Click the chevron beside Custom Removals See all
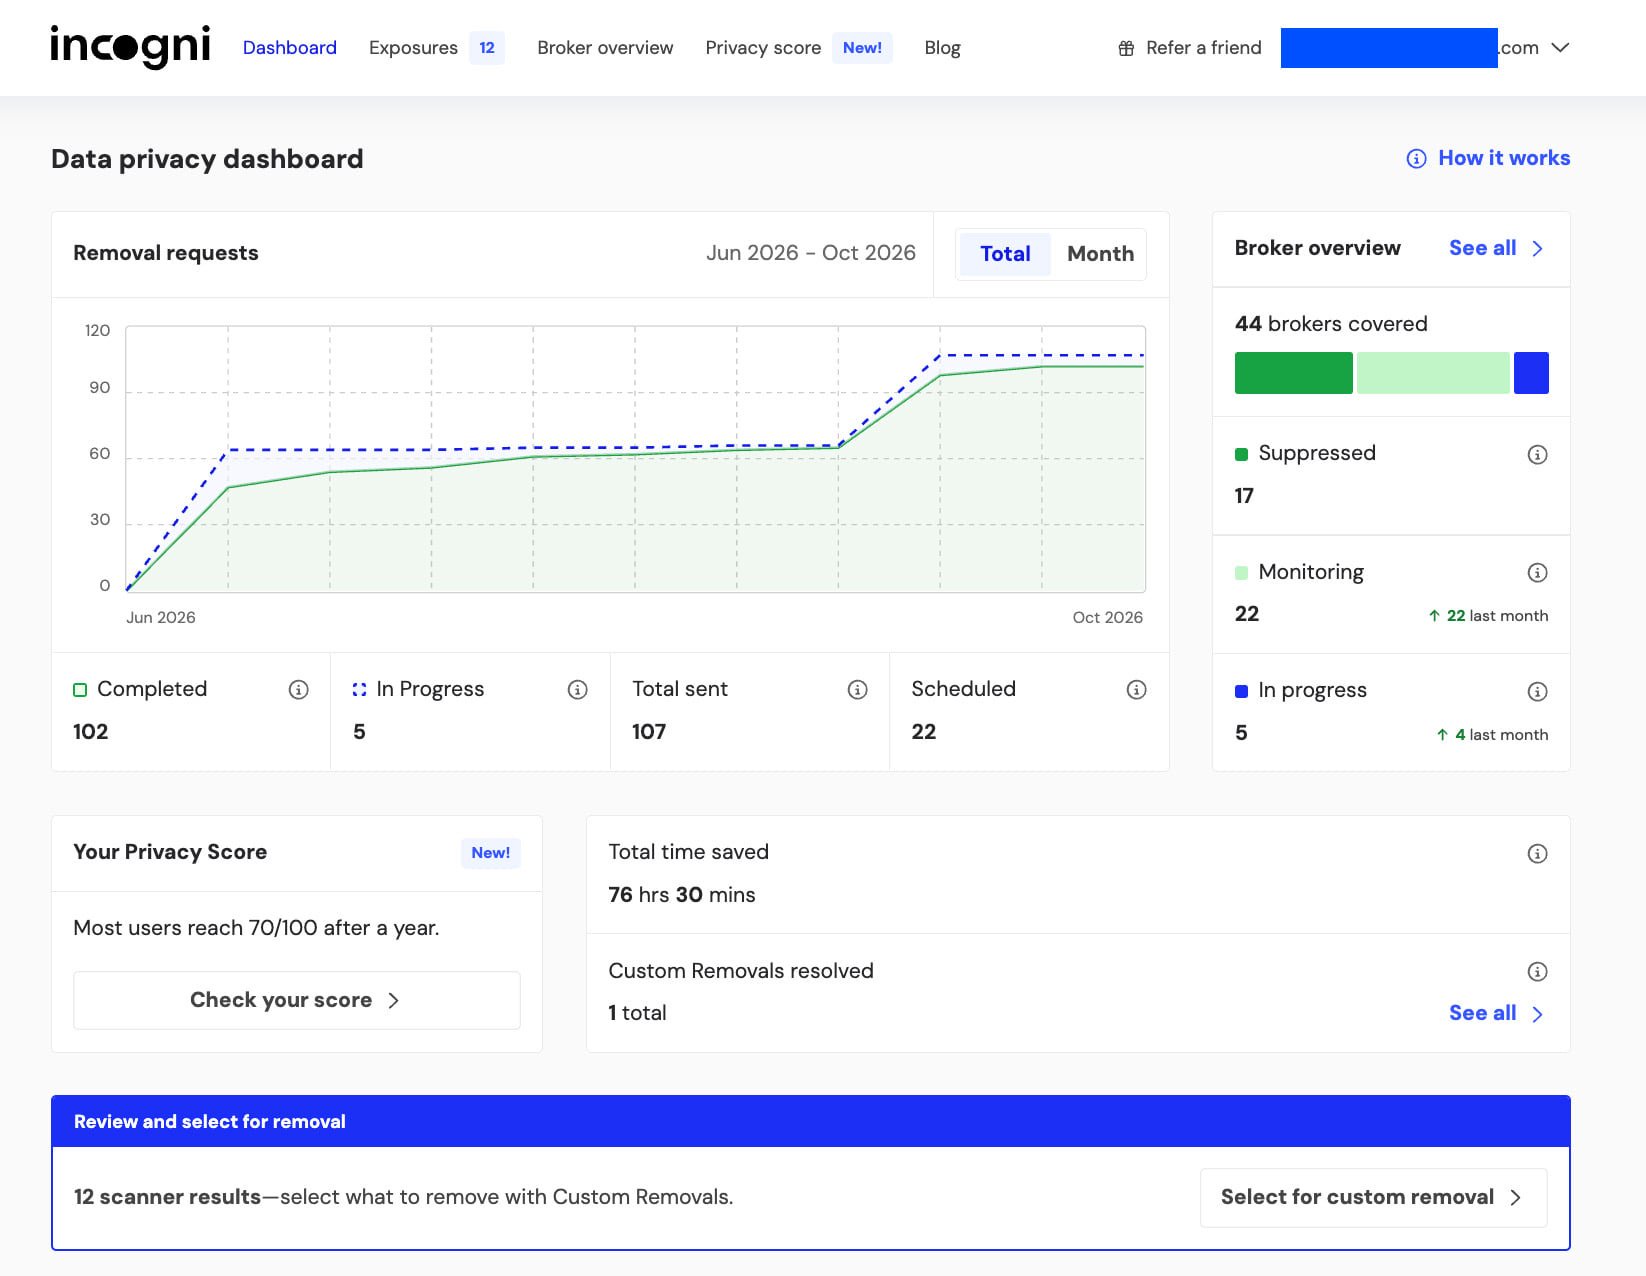1646x1276 pixels. click(1538, 1014)
